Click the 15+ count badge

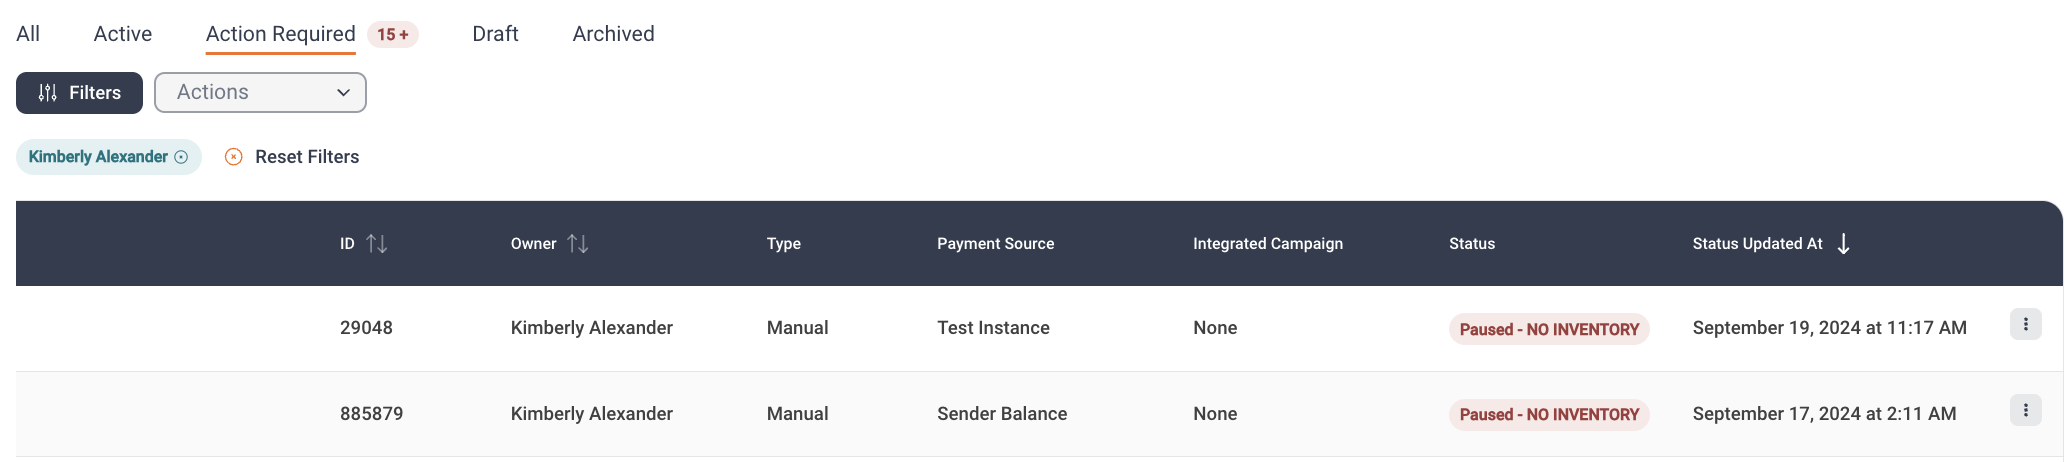[393, 35]
